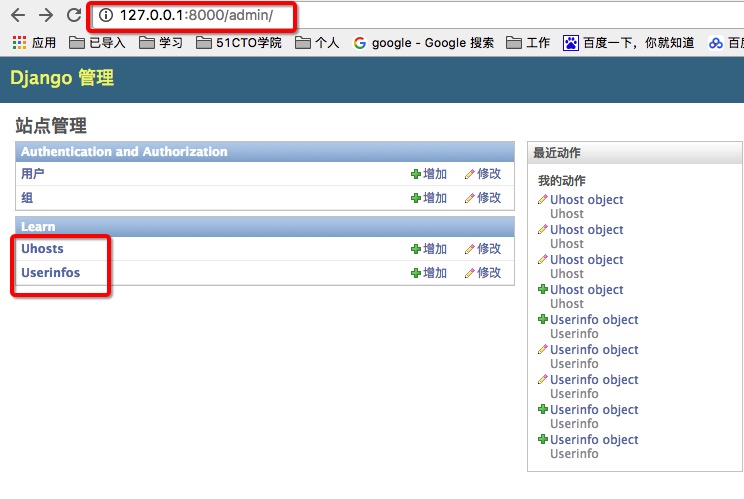Open the Uhosts model list

coord(42,249)
